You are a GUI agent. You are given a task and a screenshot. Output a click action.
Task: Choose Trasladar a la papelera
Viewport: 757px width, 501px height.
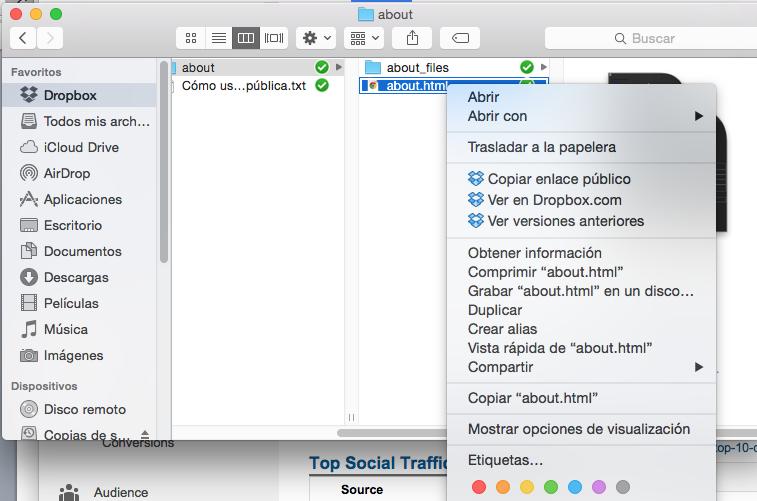[541, 147]
